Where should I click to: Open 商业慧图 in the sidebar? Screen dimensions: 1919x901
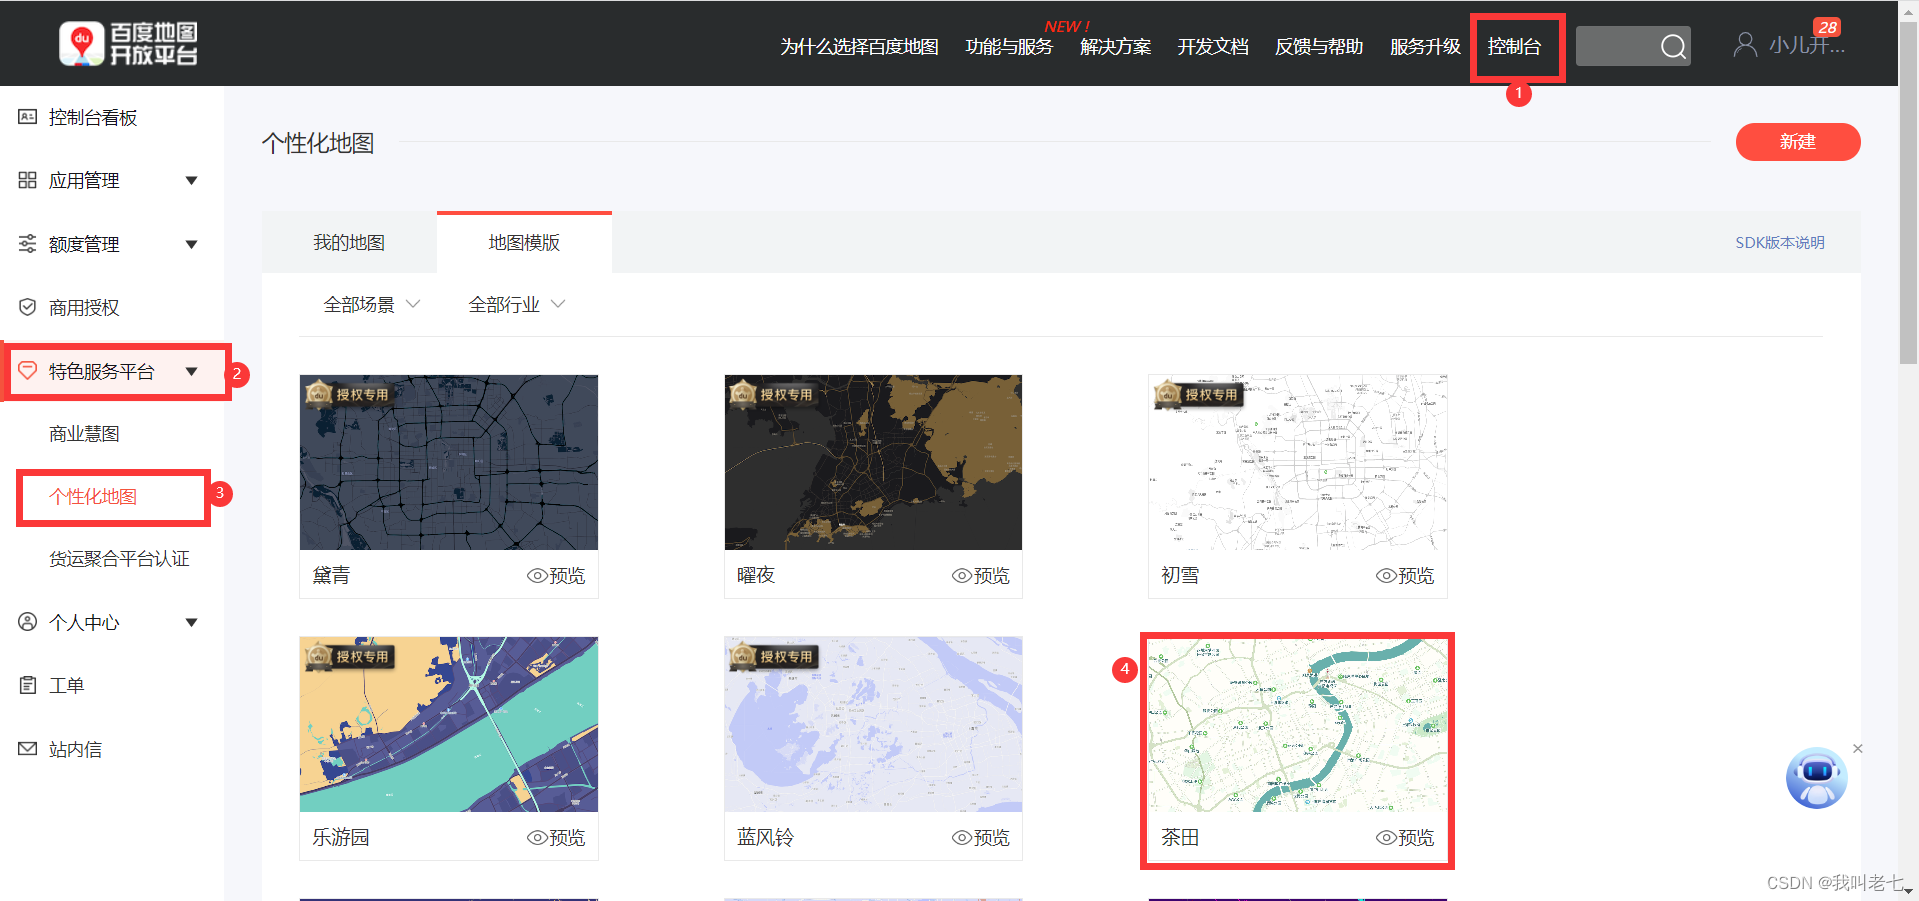84,433
